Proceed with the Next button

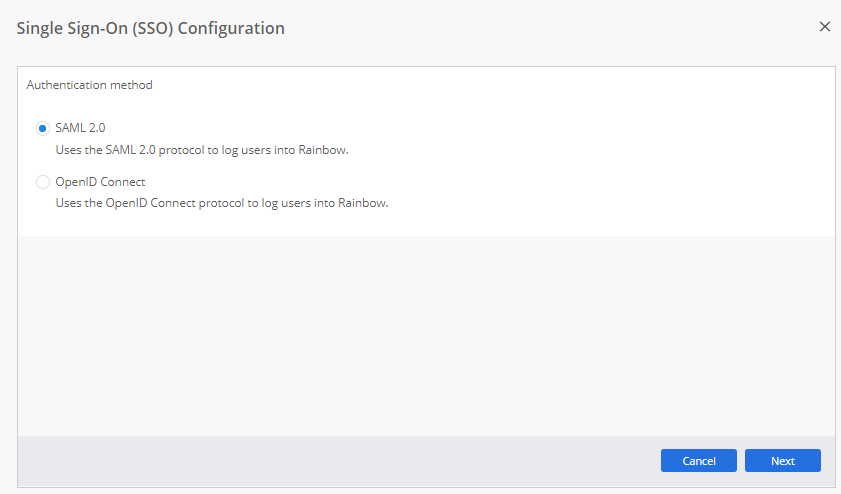(x=782, y=461)
